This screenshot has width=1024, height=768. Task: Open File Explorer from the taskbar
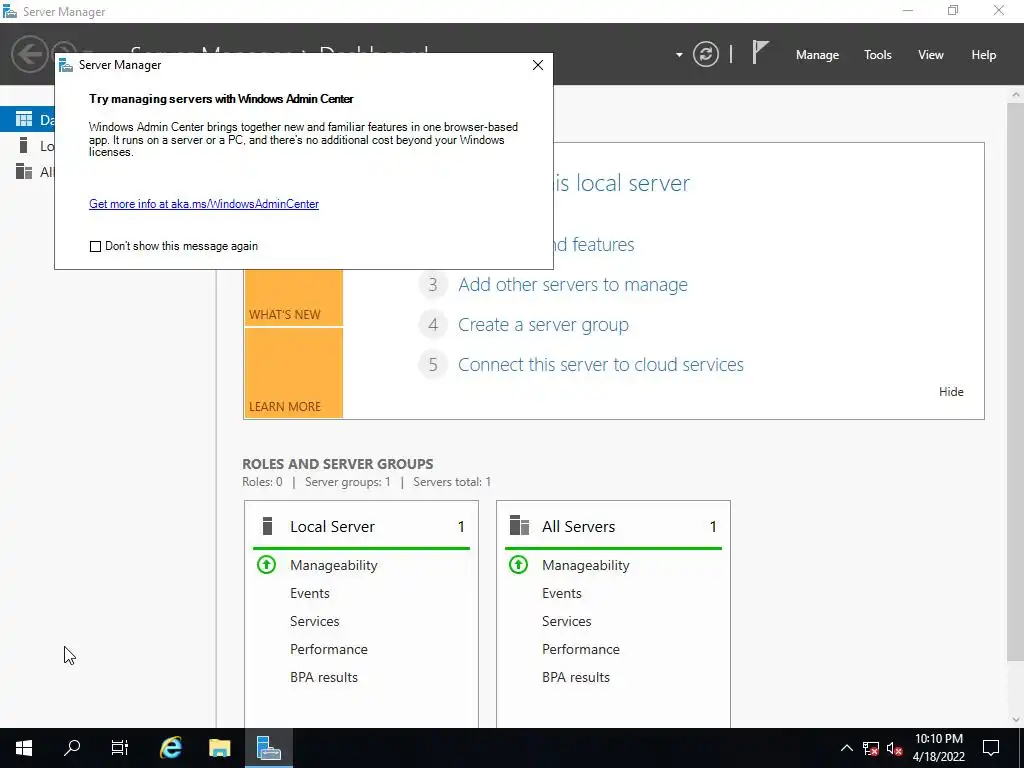pyautogui.click(x=219, y=748)
